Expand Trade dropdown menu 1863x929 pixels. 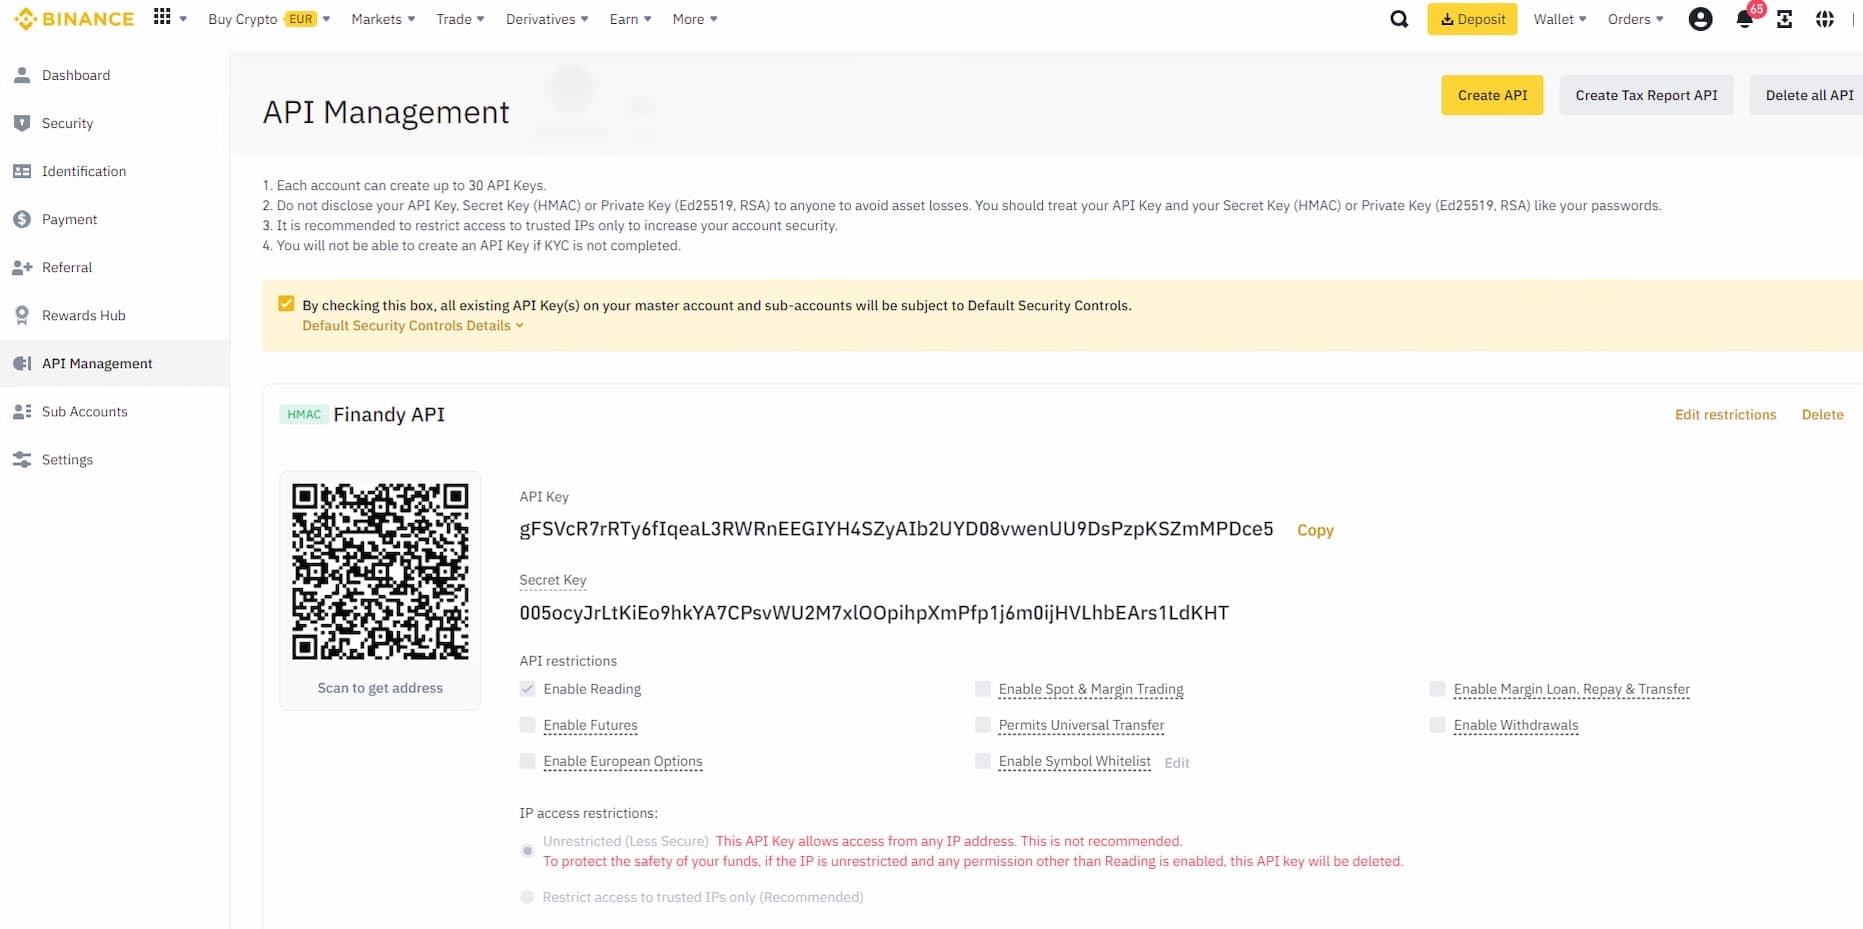coord(460,19)
